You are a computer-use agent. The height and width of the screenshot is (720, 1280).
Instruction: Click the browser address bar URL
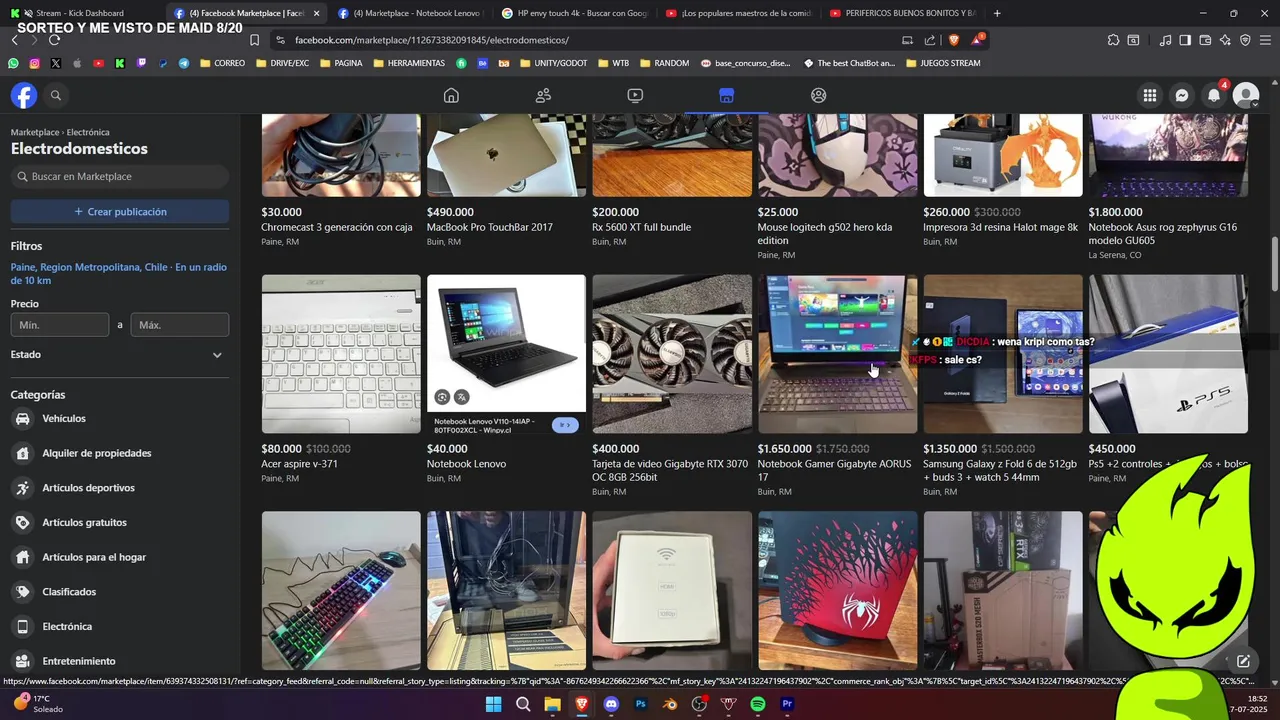[432, 40]
